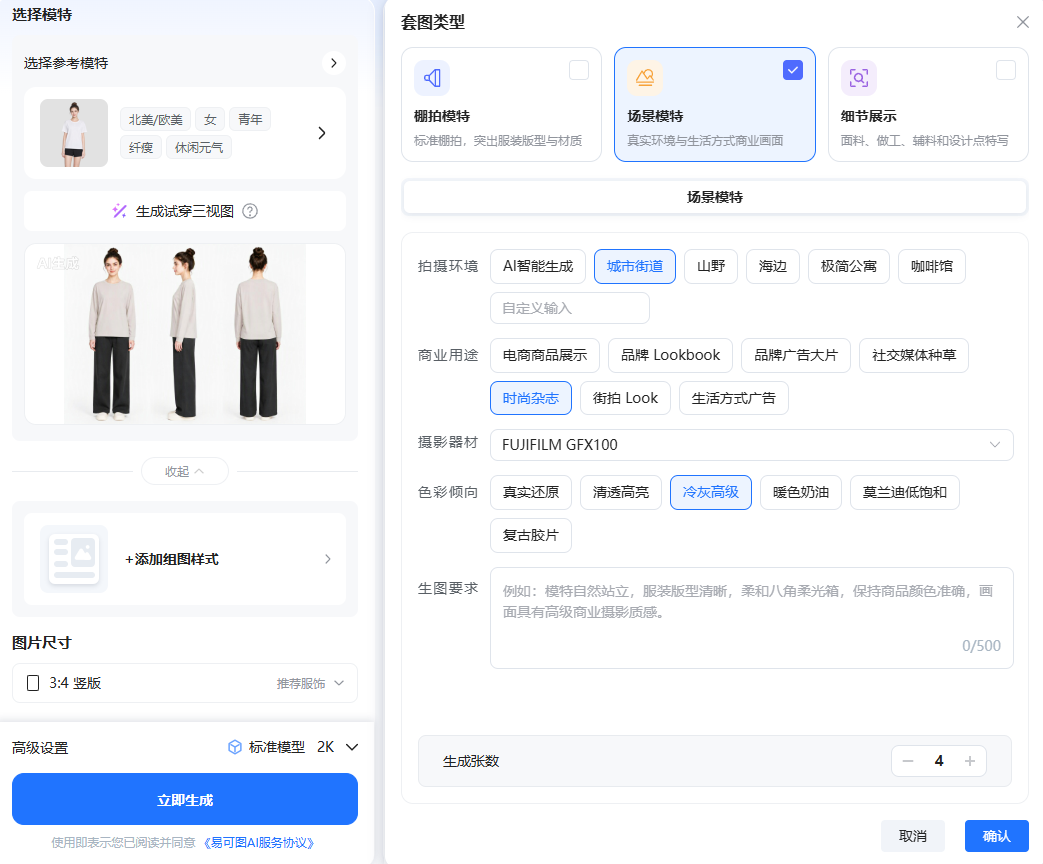Click 确认 to confirm
The height and width of the screenshot is (864, 1043).
[x=996, y=836]
